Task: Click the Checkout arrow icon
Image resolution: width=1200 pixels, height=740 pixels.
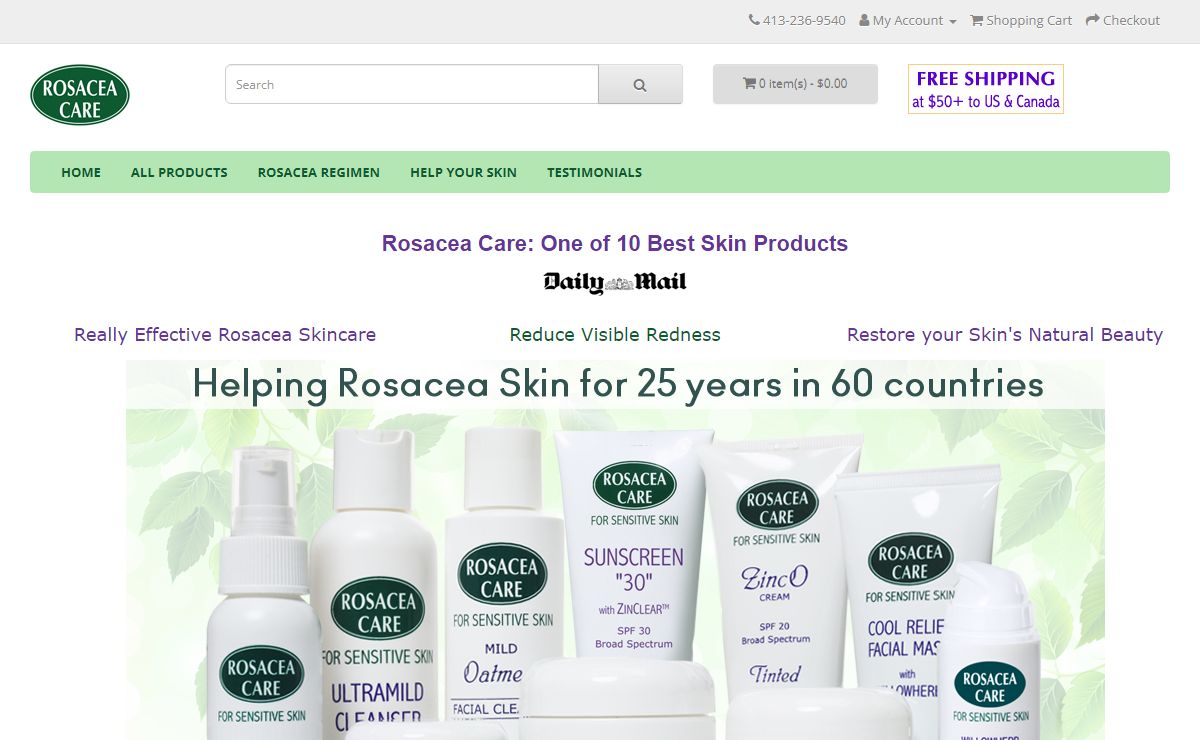Action: coord(1092,20)
